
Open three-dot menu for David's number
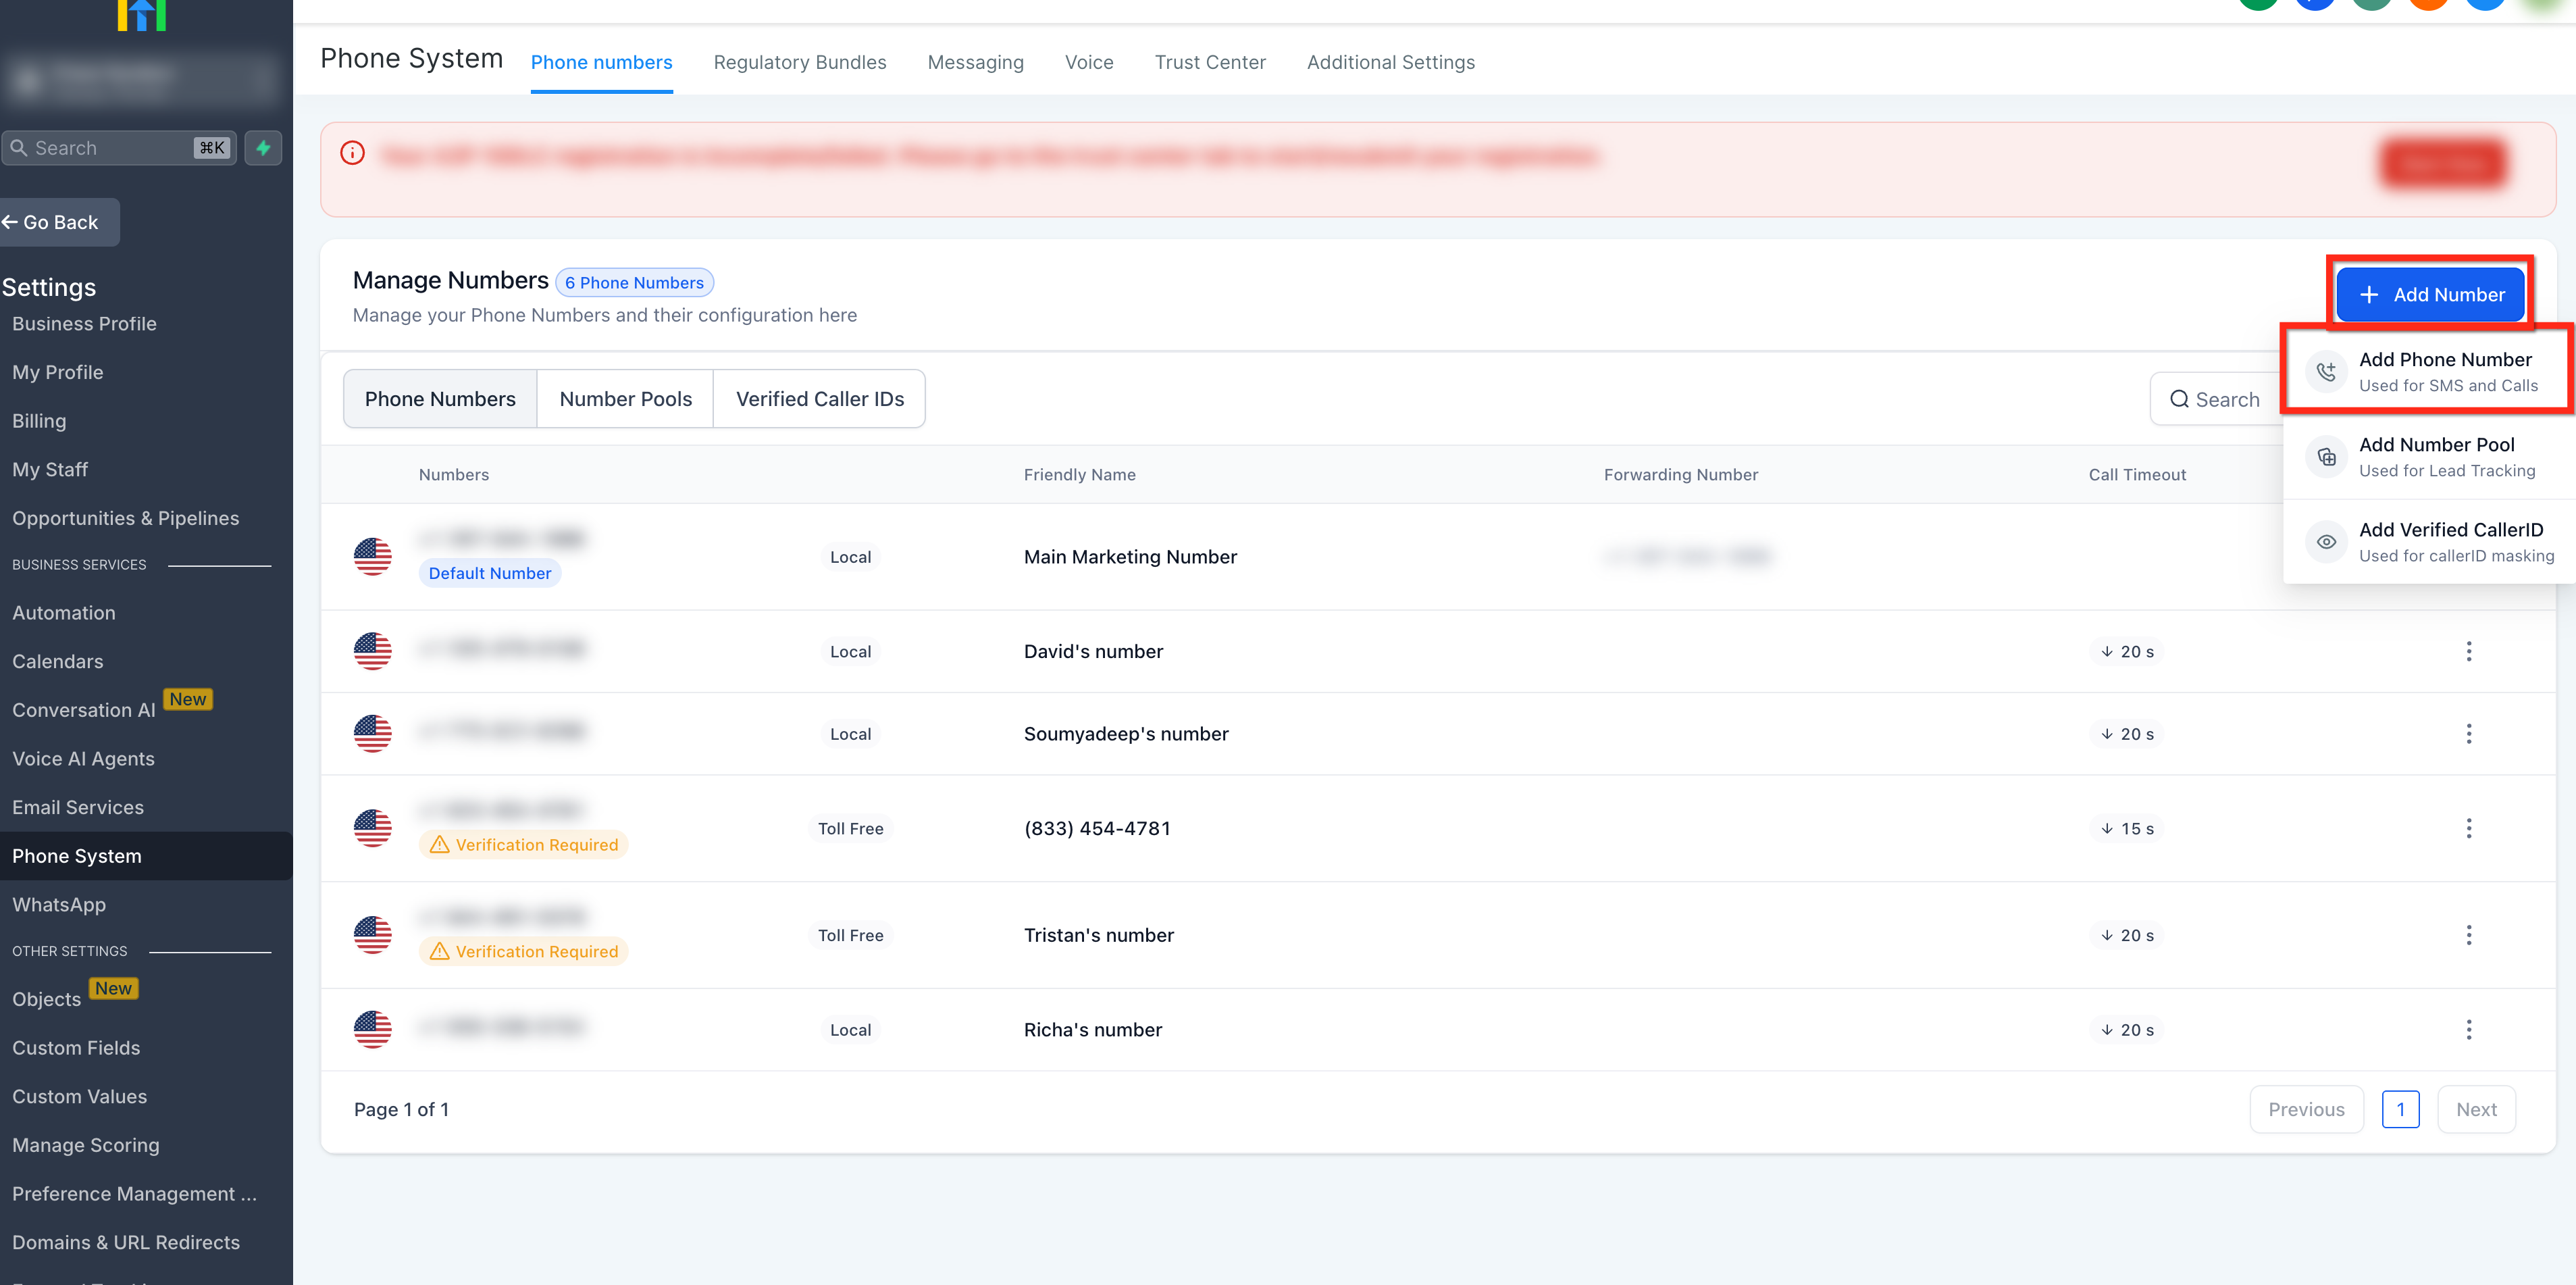(x=2468, y=651)
